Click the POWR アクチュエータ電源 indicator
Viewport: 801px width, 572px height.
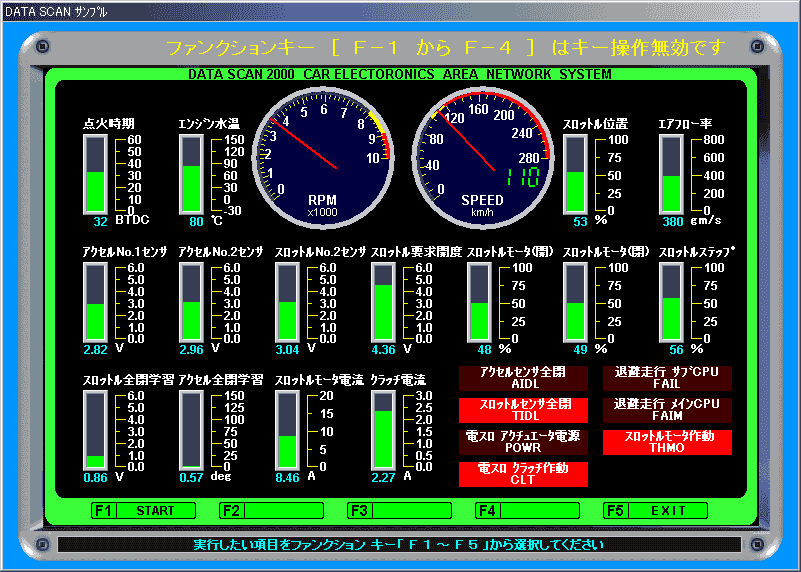[524, 442]
